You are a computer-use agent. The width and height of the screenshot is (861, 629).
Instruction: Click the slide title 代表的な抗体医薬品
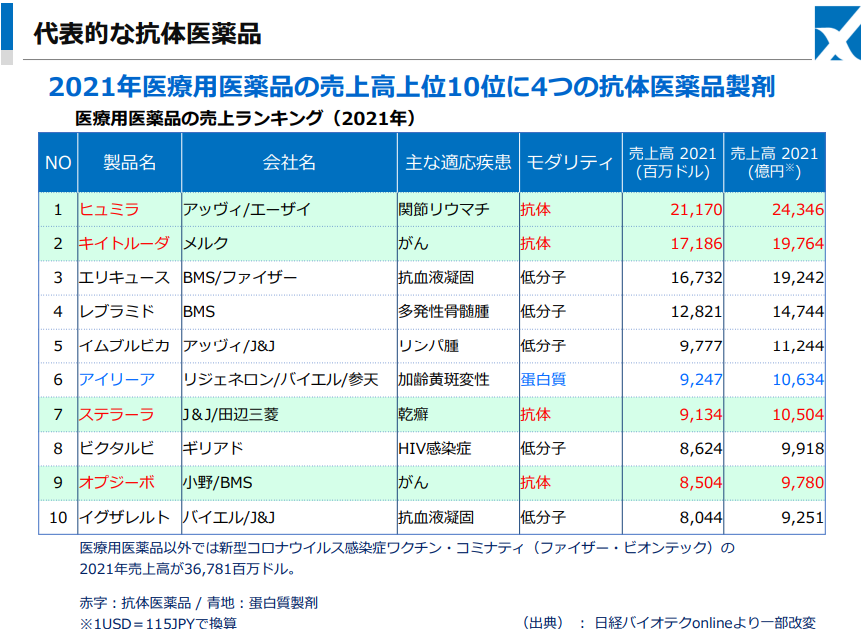click(x=147, y=34)
